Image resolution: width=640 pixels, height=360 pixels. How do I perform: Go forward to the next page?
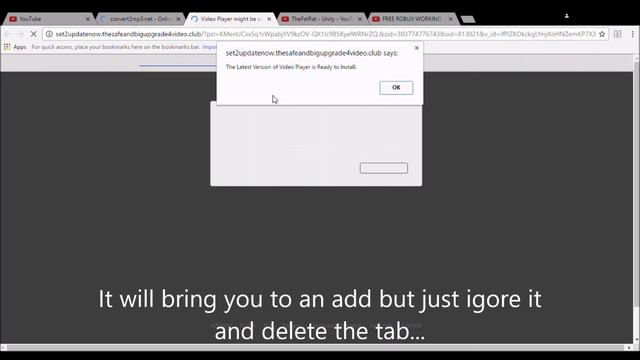coord(20,34)
